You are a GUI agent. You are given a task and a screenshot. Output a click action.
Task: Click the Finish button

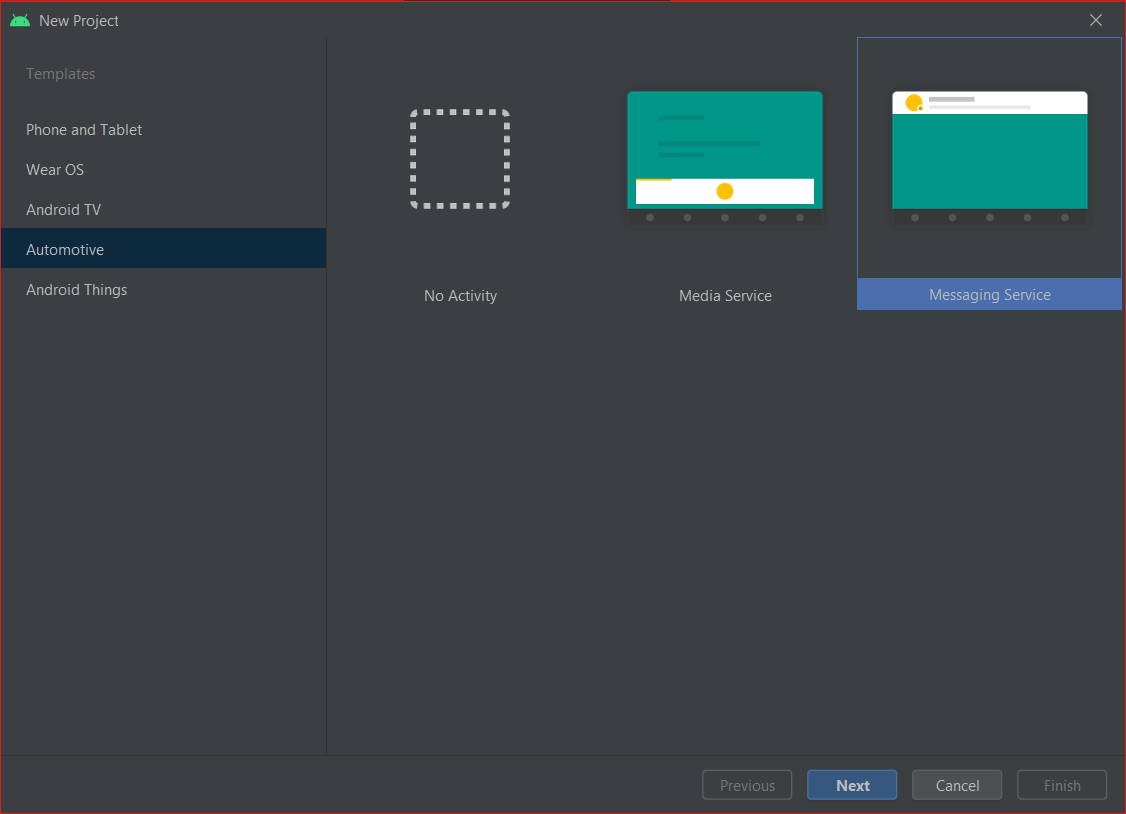pos(1062,785)
